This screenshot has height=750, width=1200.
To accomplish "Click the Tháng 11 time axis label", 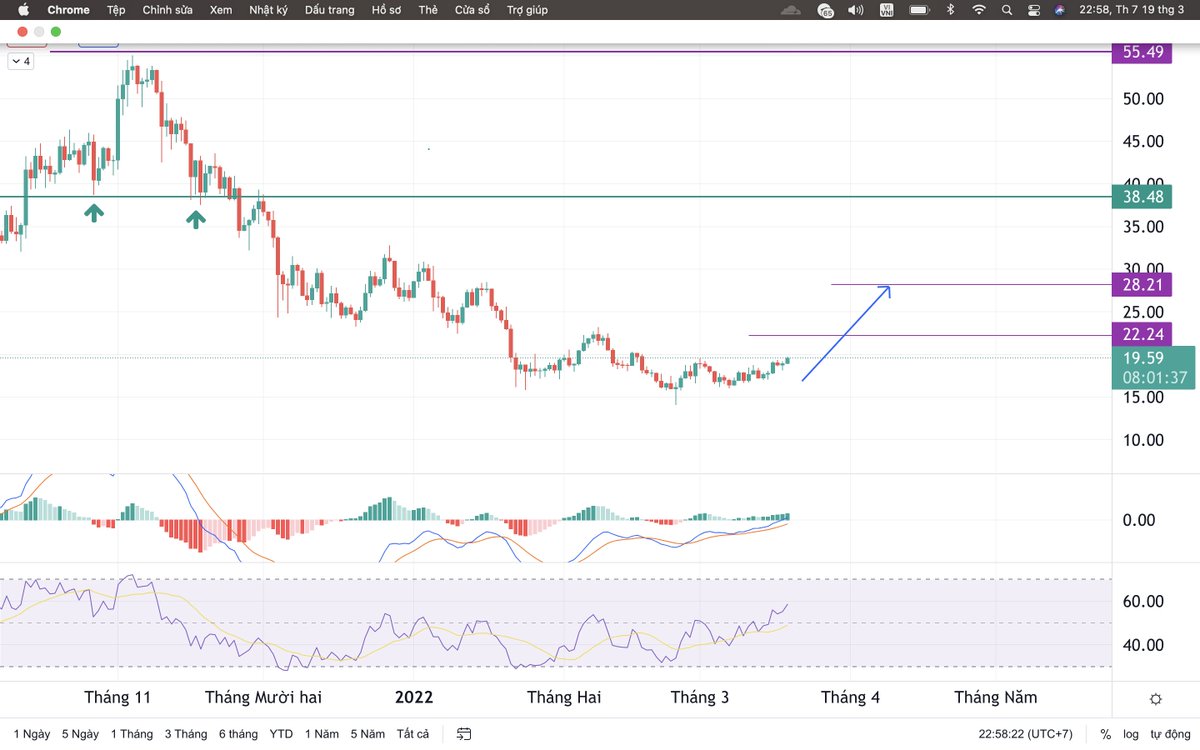I will [x=117, y=697].
